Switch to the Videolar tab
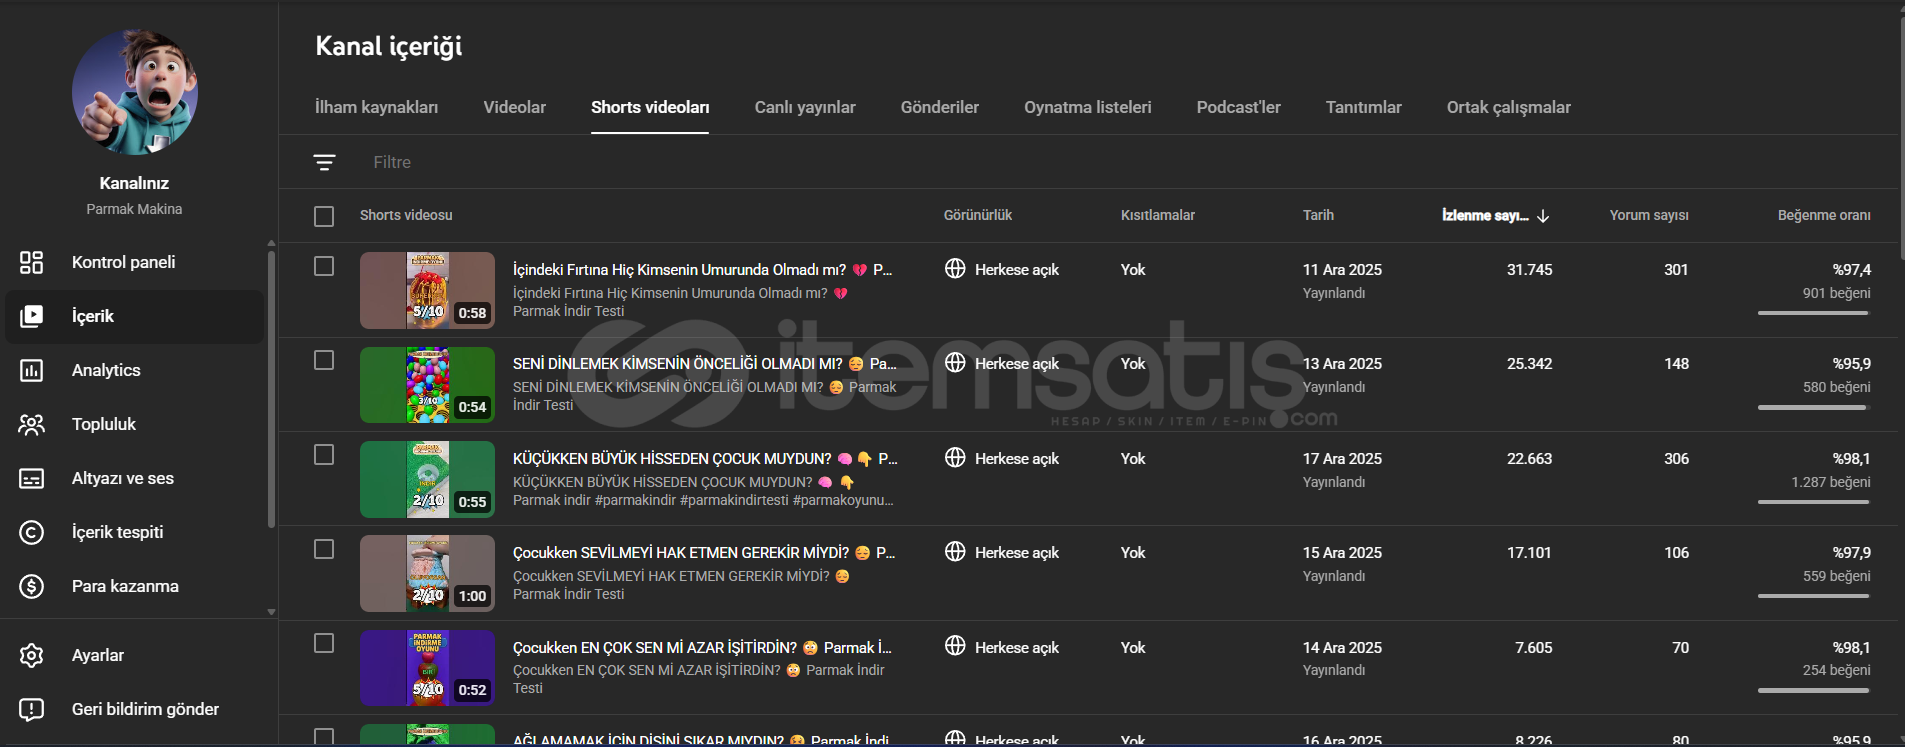 coord(514,107)
